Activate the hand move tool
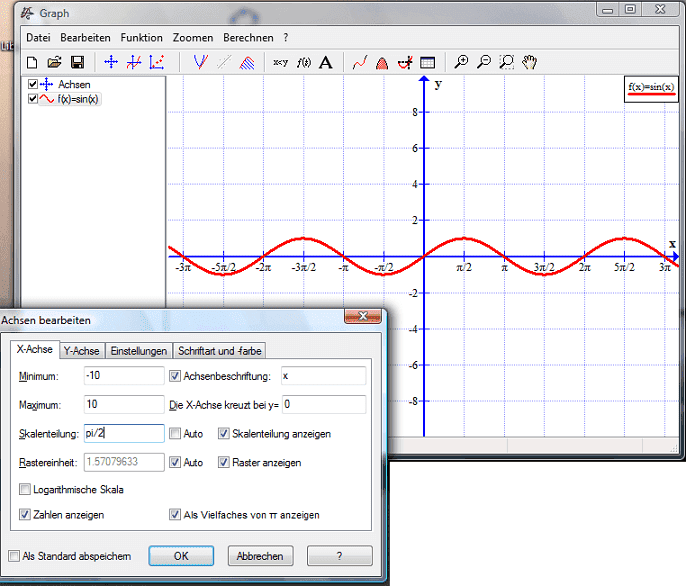686x586 pixels. click(x=530, y=62)
